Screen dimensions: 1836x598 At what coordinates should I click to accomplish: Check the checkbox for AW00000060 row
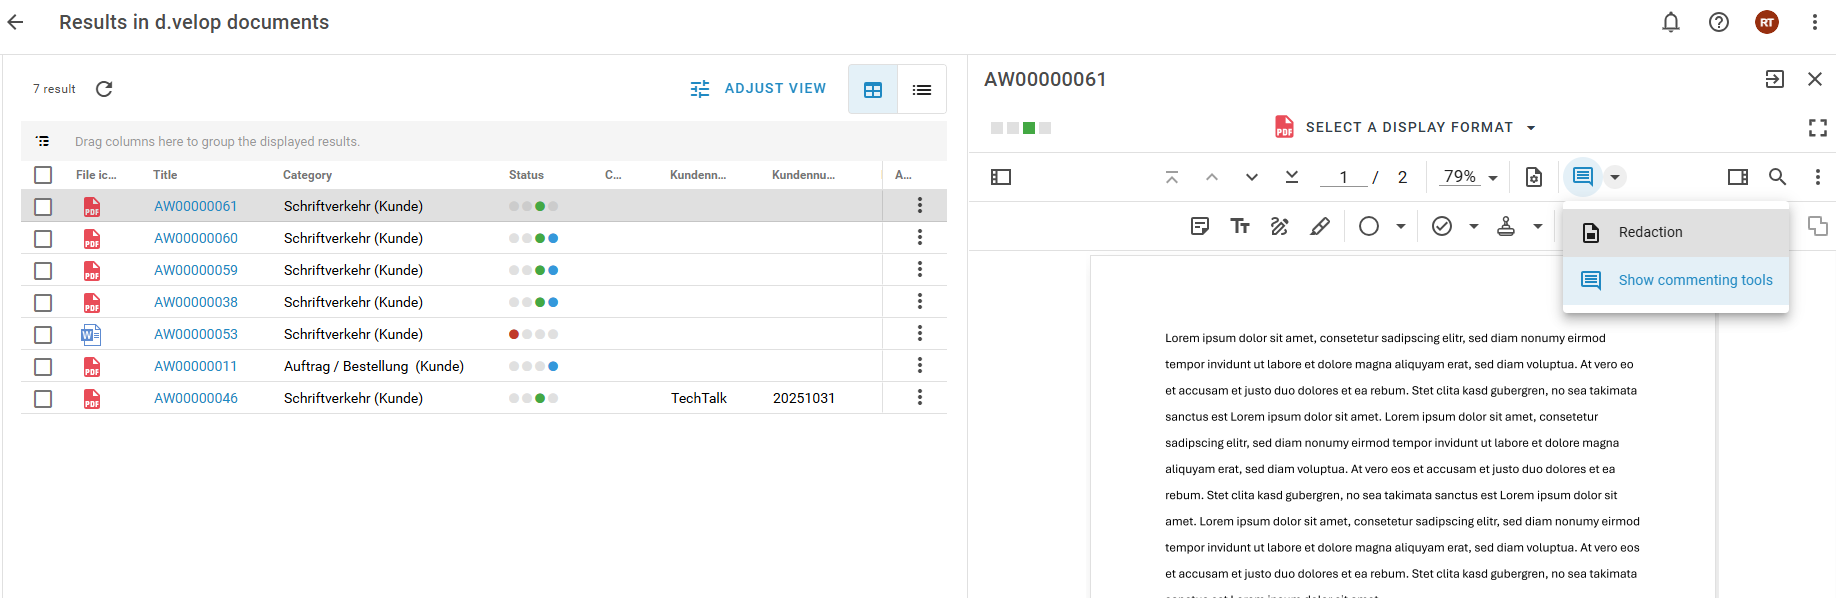(43, 239)
